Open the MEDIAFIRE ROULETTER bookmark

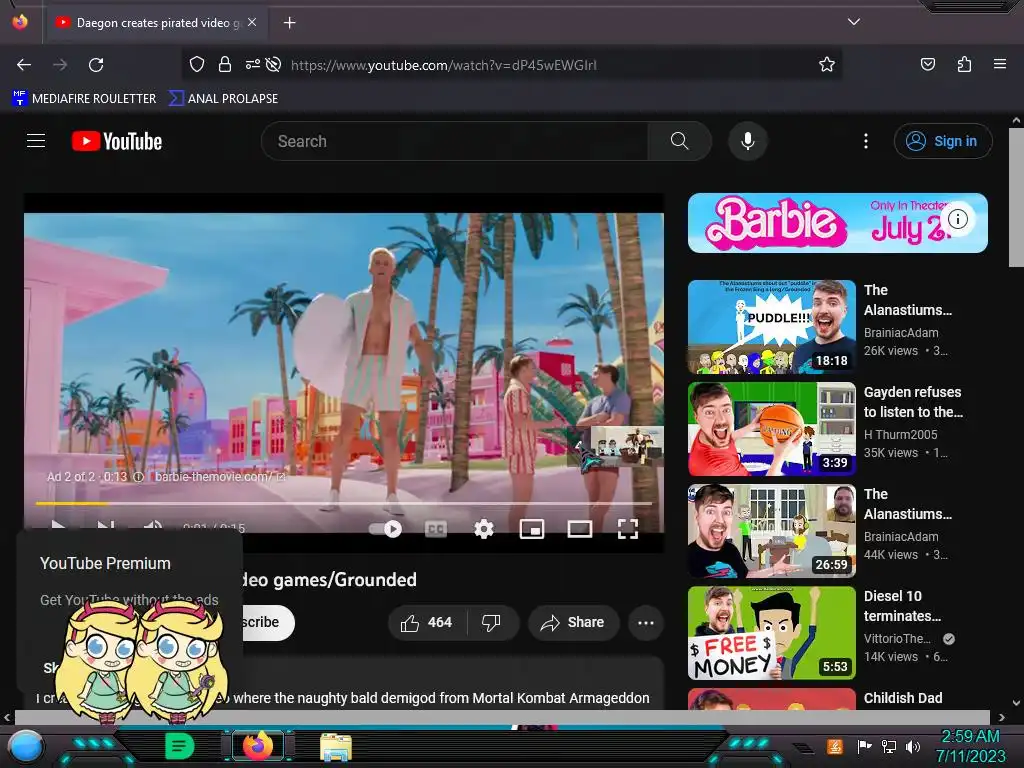(x=85, y=99)
